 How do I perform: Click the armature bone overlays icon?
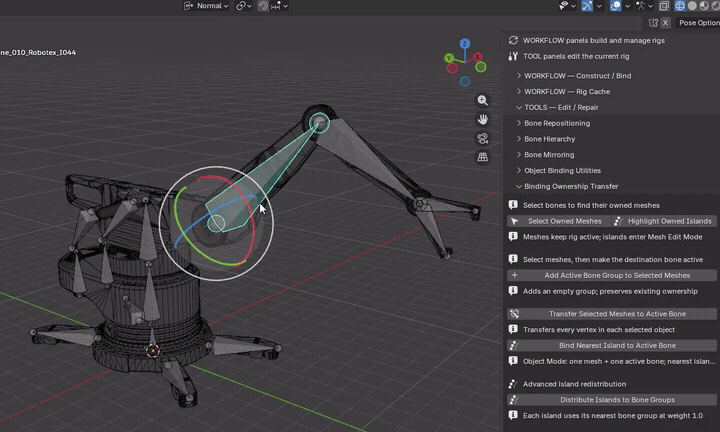tap(641, 6)
